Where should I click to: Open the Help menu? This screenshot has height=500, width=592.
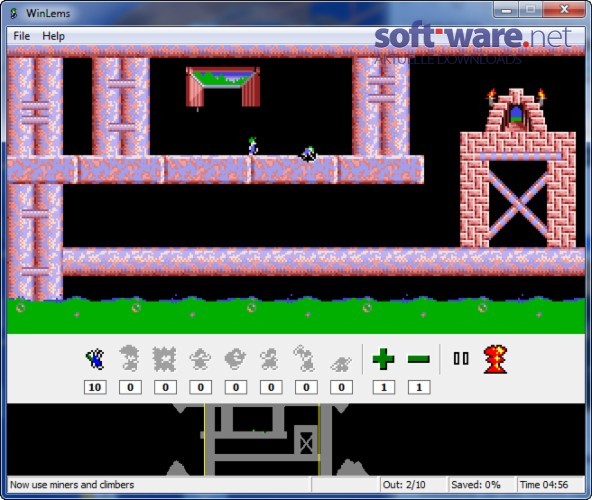tap(54, 36)
